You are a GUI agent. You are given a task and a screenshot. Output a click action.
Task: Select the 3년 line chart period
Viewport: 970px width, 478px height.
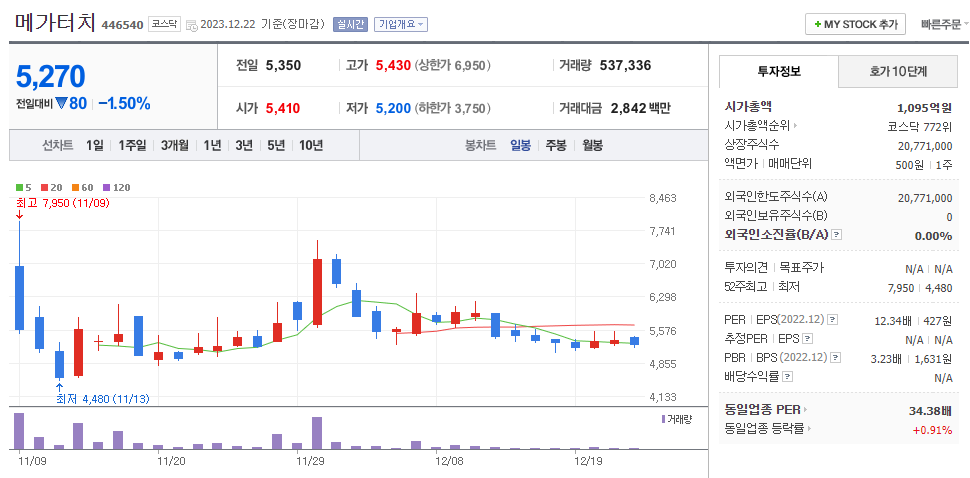[244, 145]
